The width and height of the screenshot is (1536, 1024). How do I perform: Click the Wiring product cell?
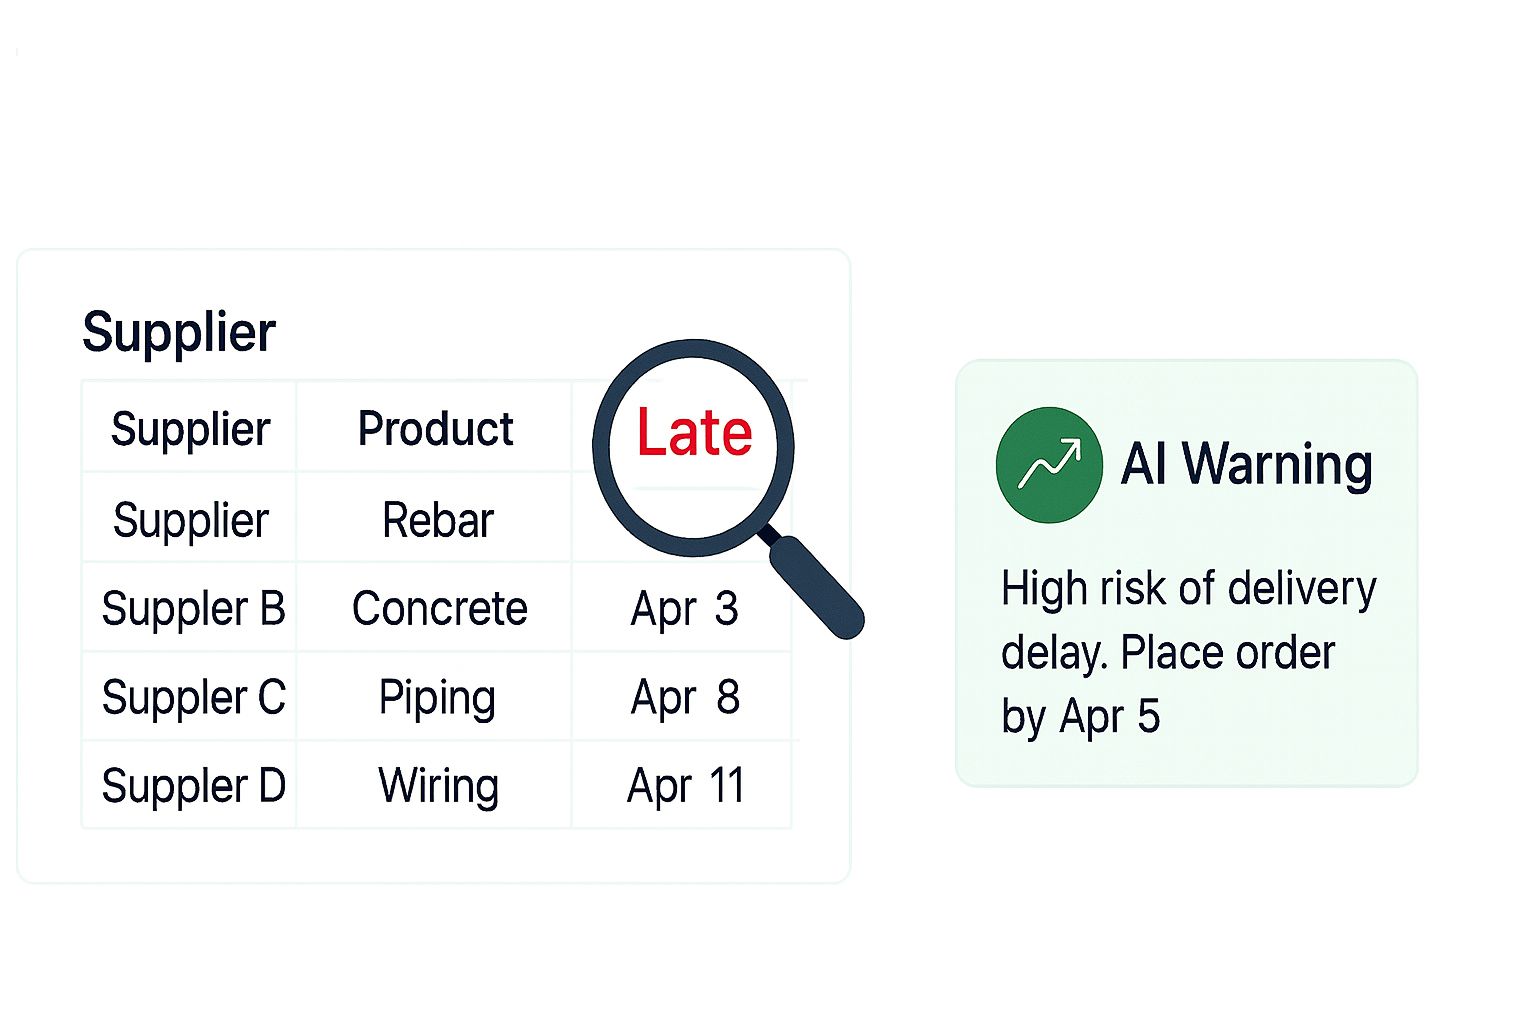click(438, 786)
